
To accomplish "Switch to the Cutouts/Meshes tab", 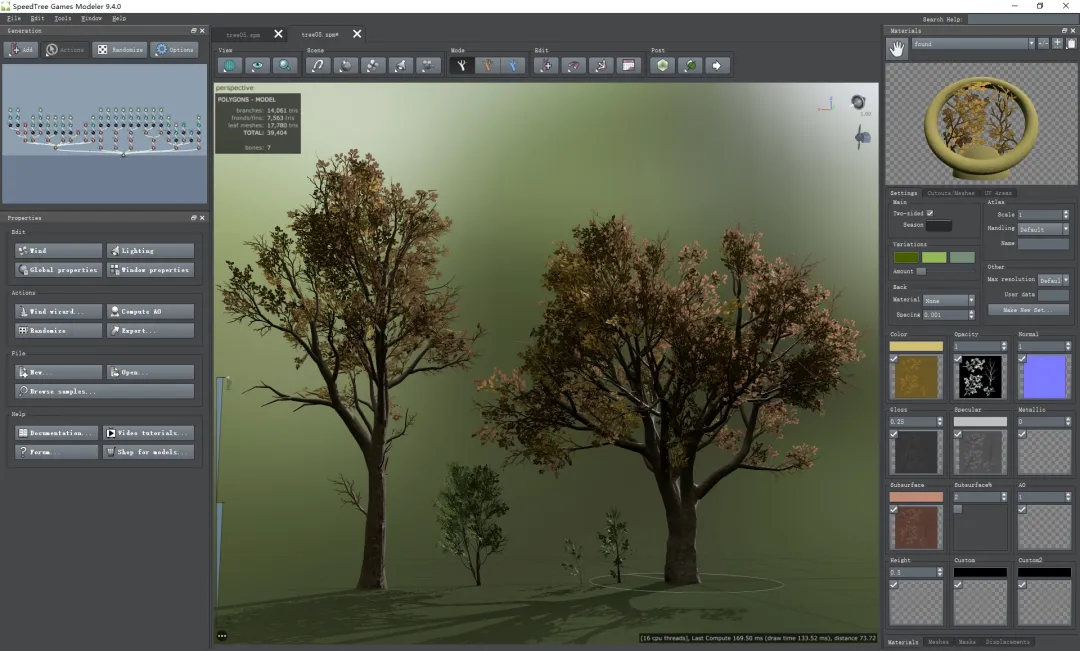I will (x=950, y=193).
